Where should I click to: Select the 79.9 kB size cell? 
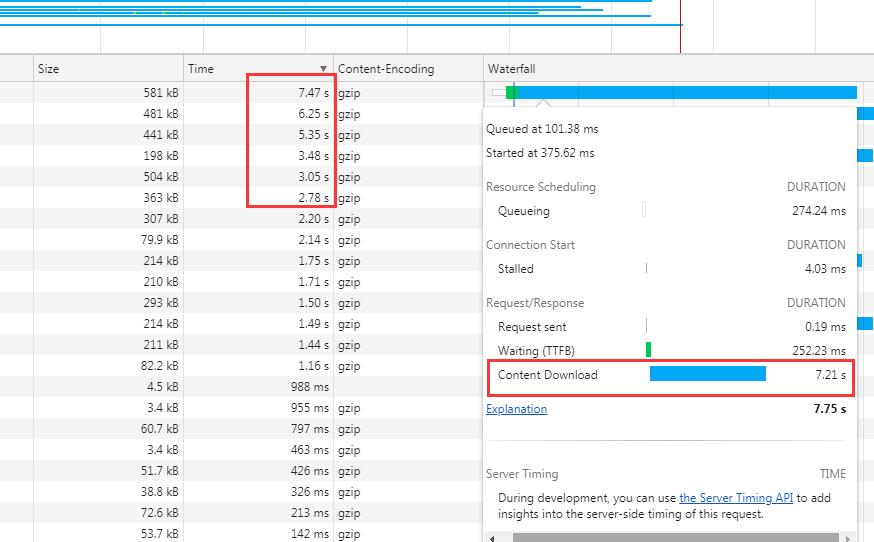[x=108, y=240]
